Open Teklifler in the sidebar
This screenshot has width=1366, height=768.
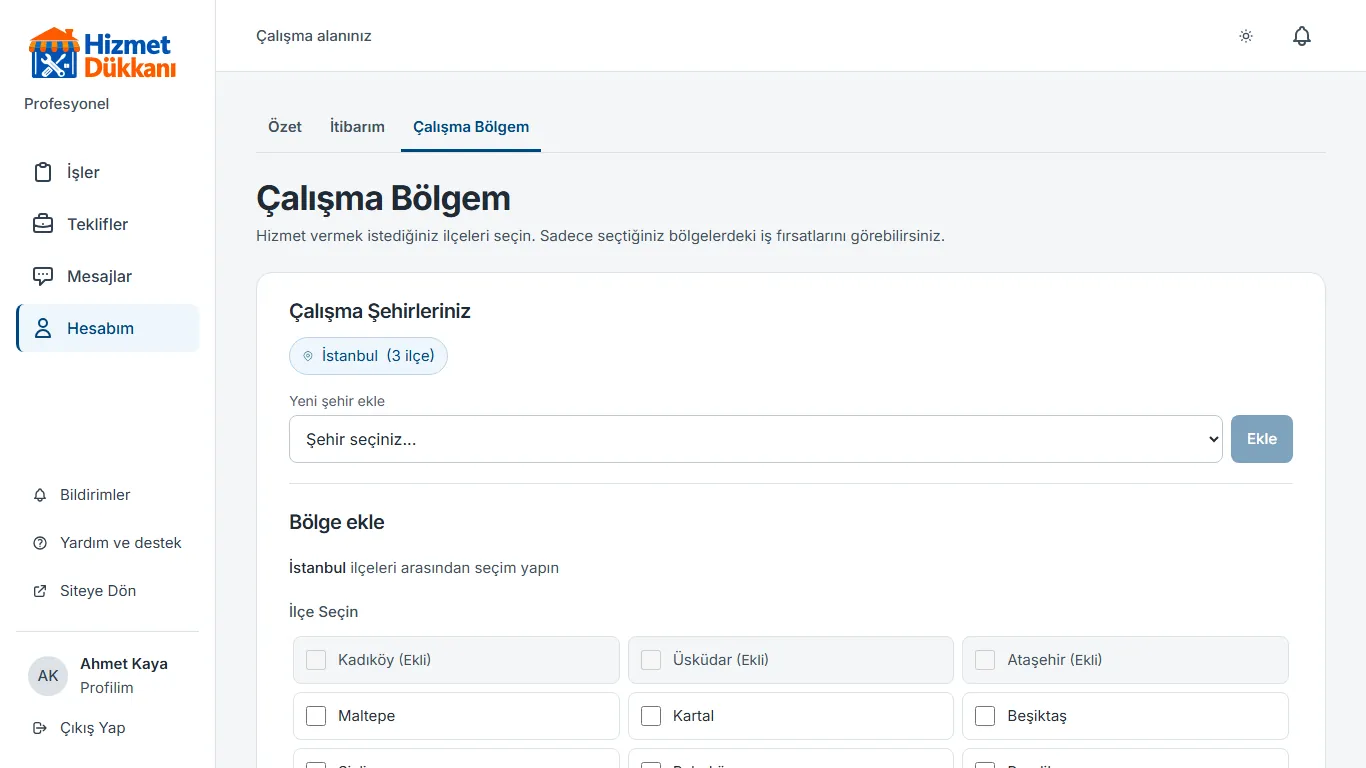click(x=108, y=224)
